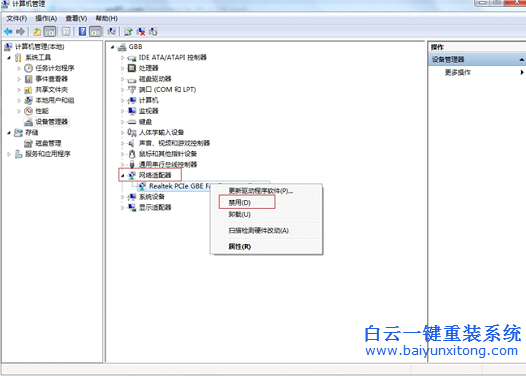
Task: Click the 任务计划程序 clock icon
Action: tap(29, 68)
